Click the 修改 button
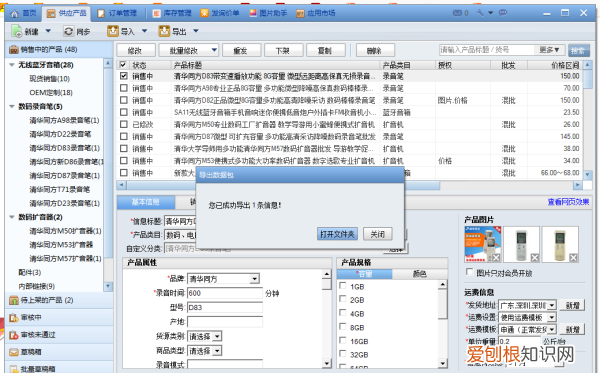The height and width of the screenshot is (373, 600). pos(136,50)
